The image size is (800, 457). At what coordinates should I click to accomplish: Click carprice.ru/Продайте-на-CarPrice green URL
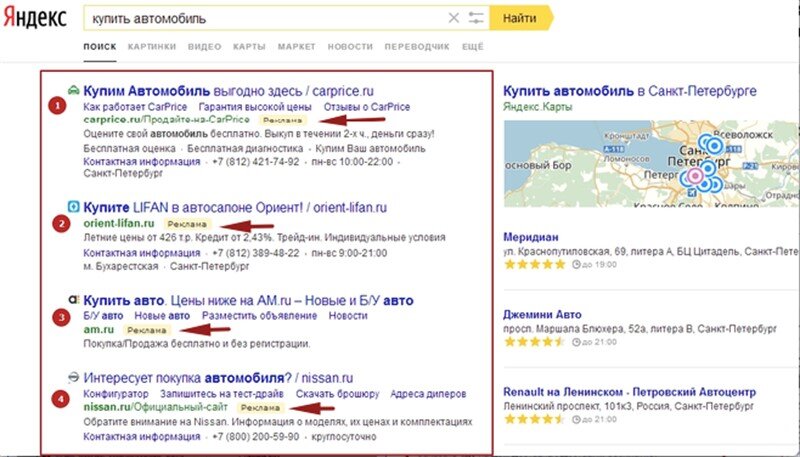tap(167, 120)
